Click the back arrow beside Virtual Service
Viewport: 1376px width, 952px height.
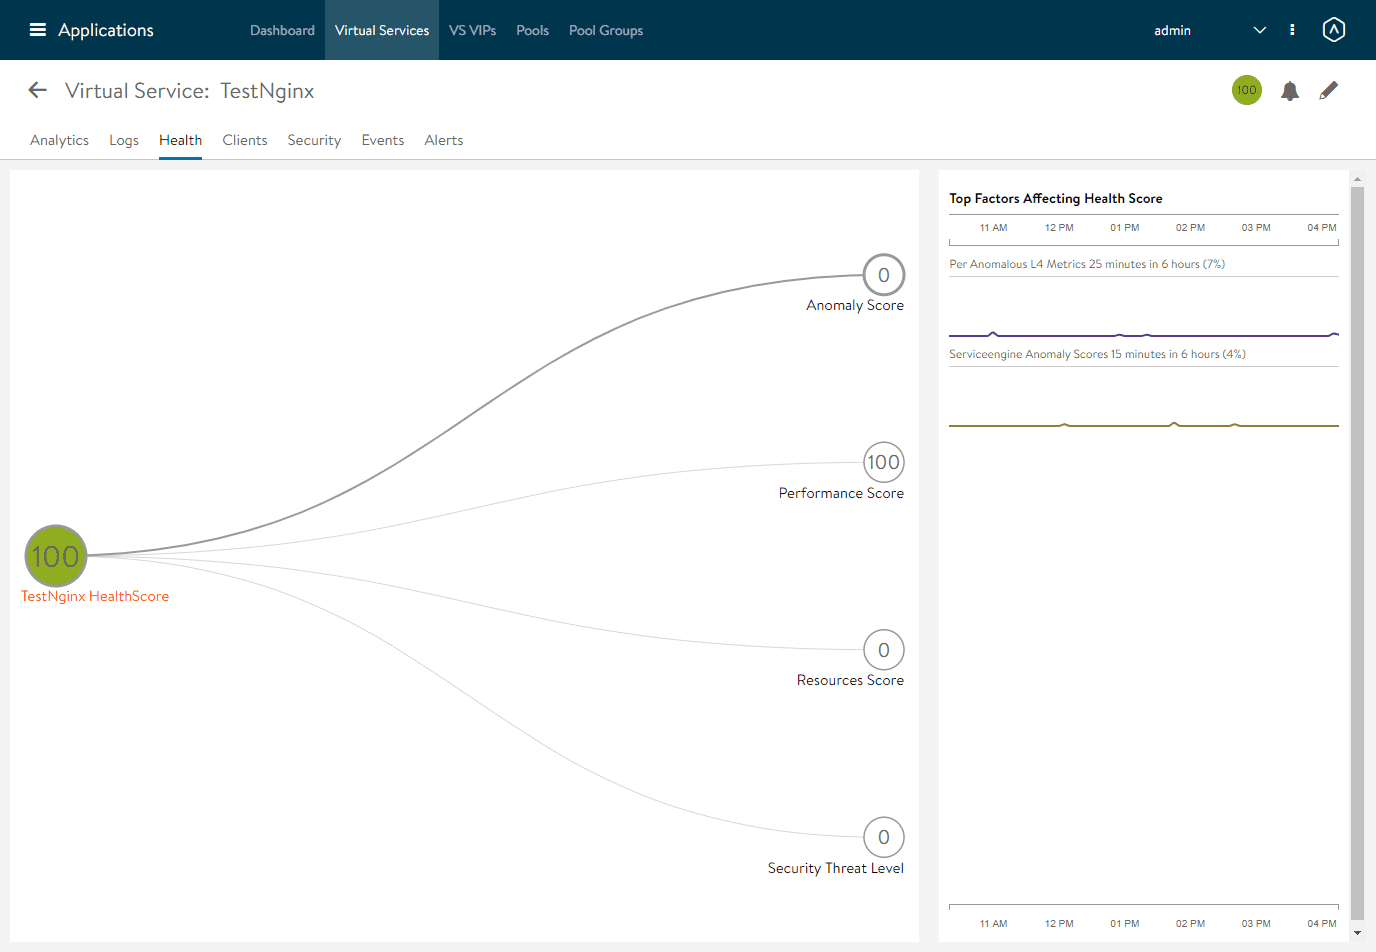click(38, 90)
